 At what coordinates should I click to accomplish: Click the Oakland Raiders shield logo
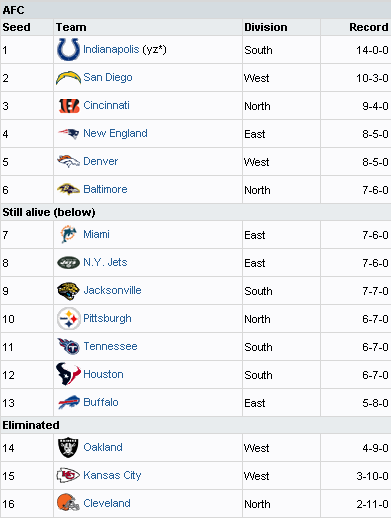[x=68, y=447]
